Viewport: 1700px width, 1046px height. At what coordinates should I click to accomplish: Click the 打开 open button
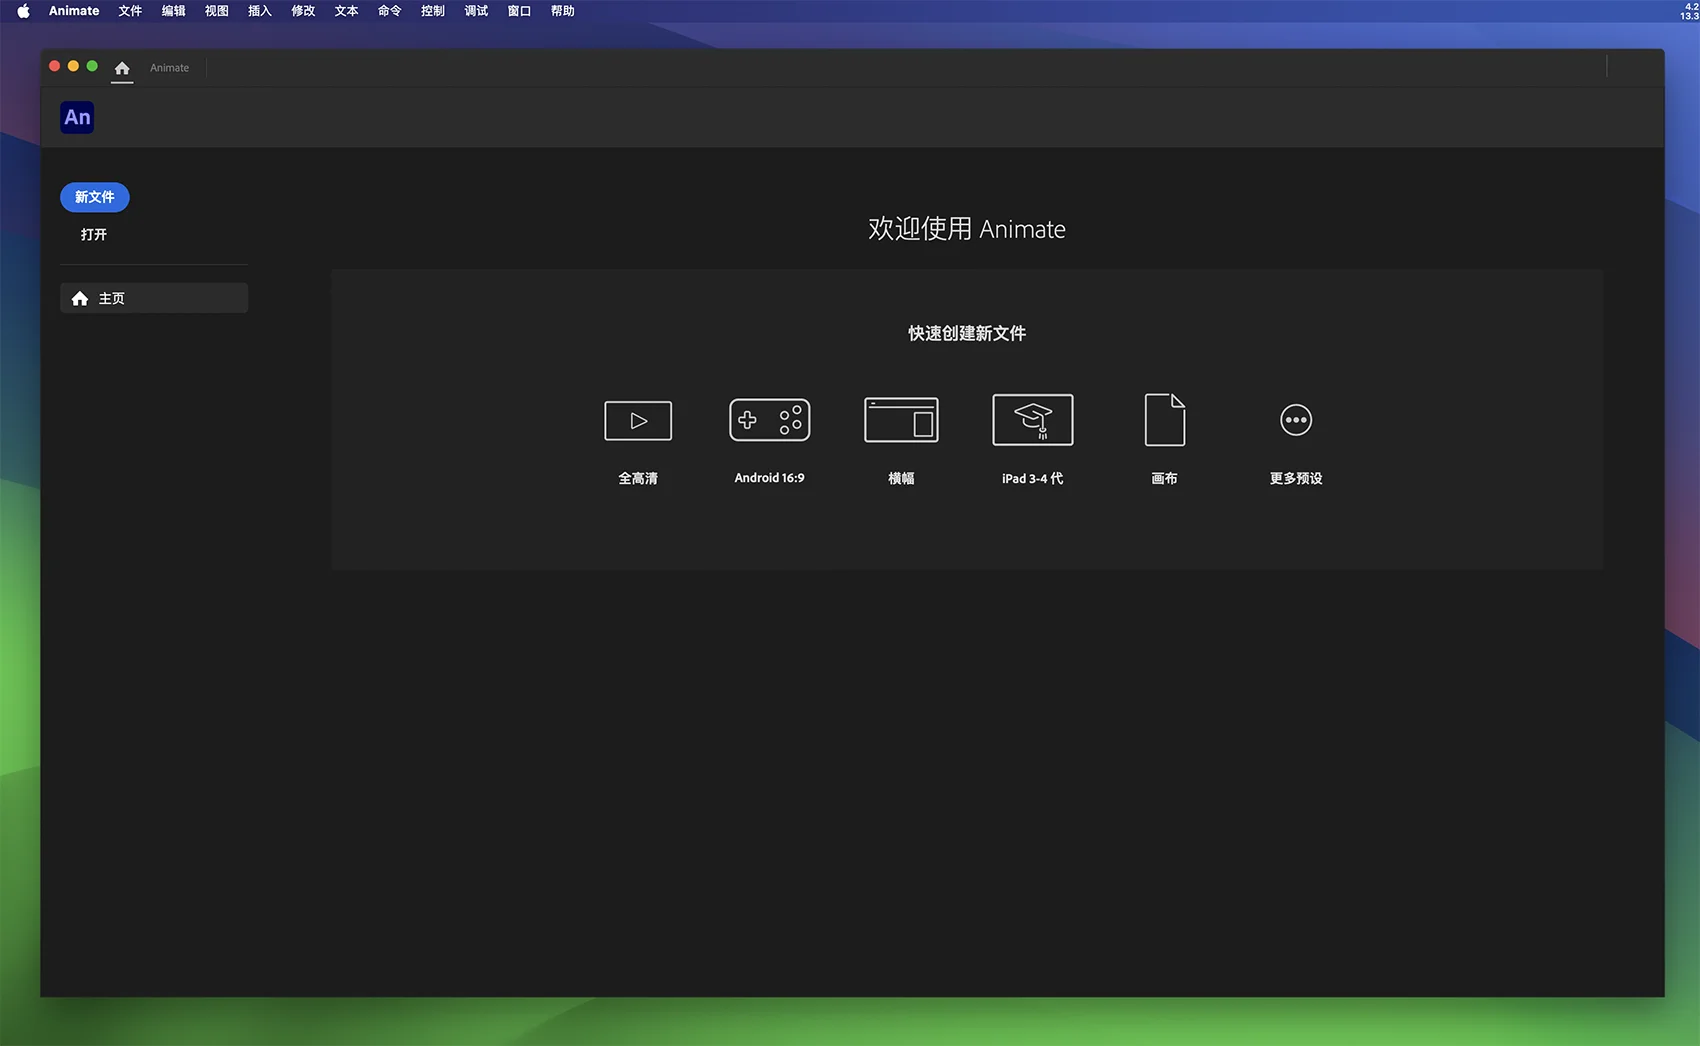94,234
